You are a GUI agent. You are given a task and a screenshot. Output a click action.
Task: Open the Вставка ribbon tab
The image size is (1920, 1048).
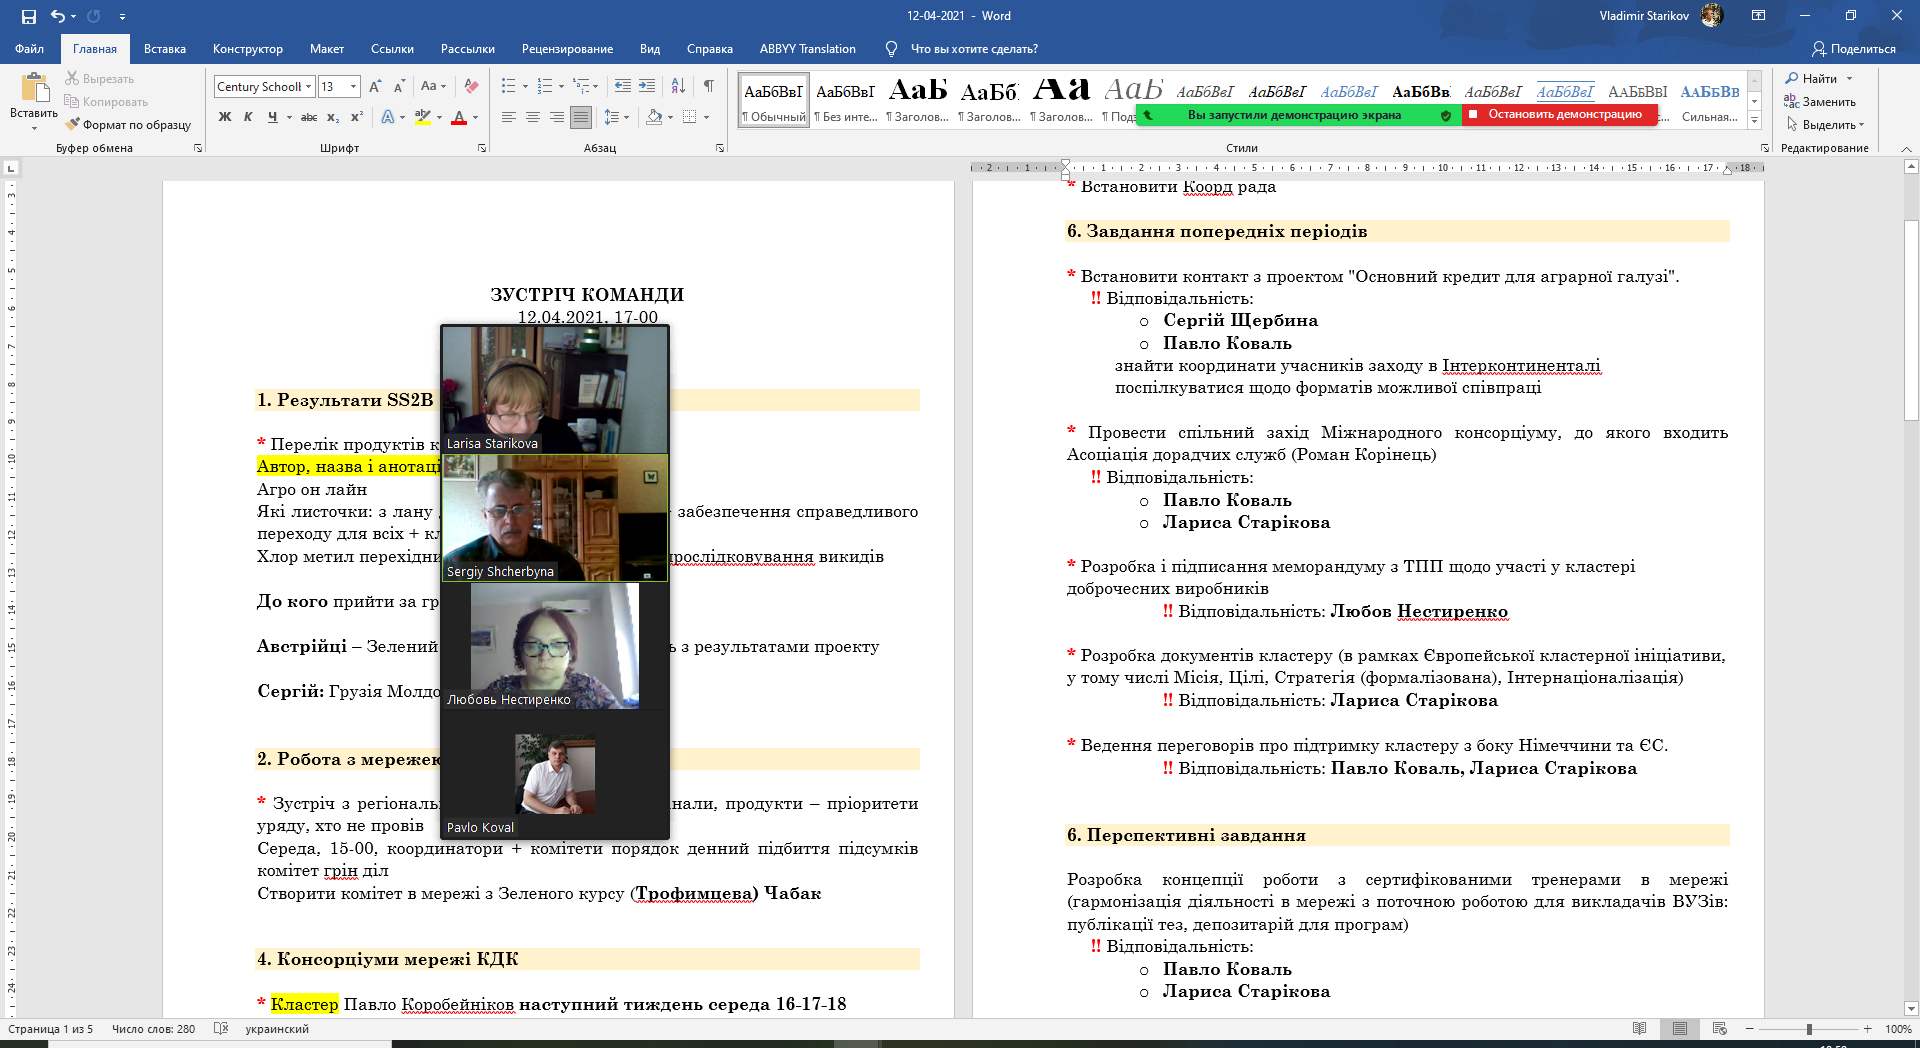165,48
